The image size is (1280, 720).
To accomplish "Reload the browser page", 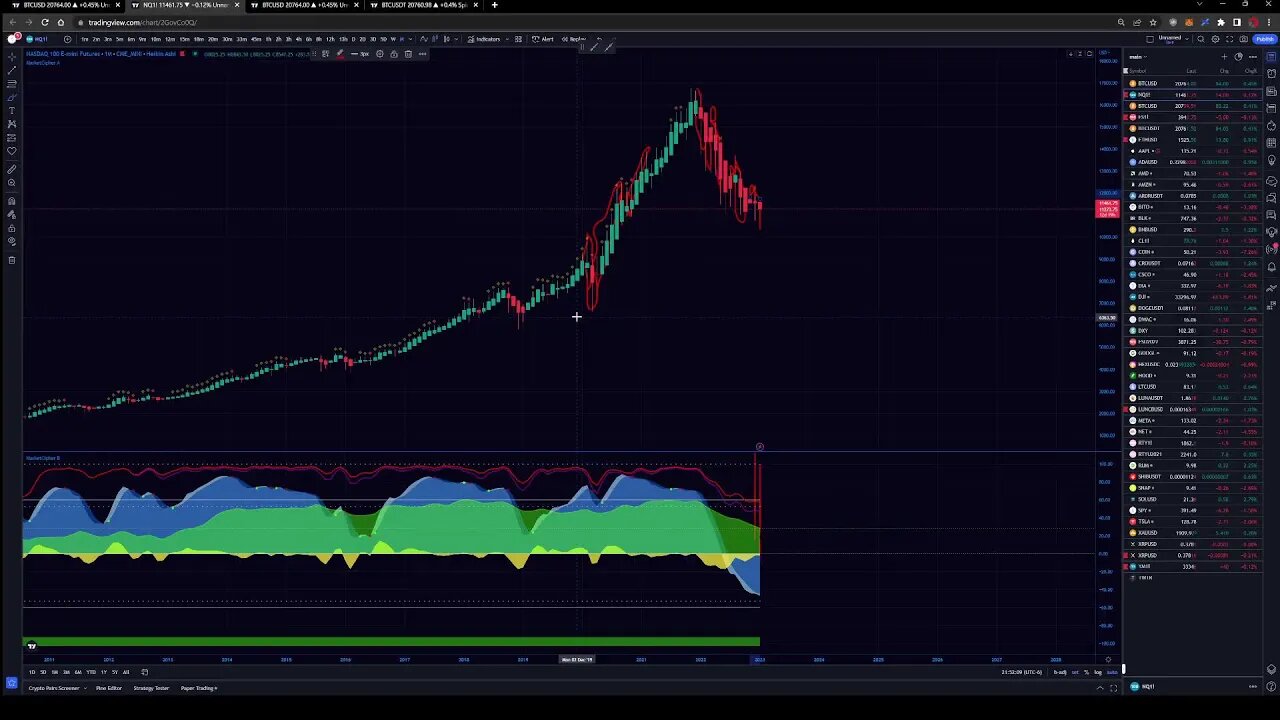I will click(x=45, y=22).
